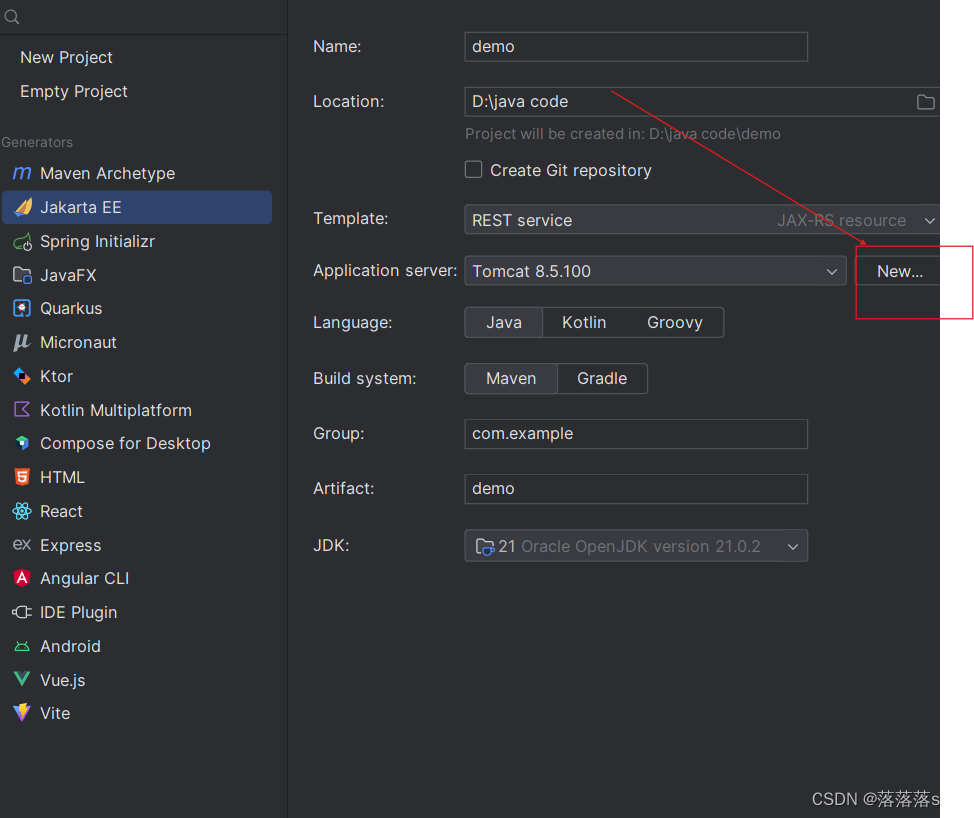
Task: Click the Group input field
Action: click(636, 434)
